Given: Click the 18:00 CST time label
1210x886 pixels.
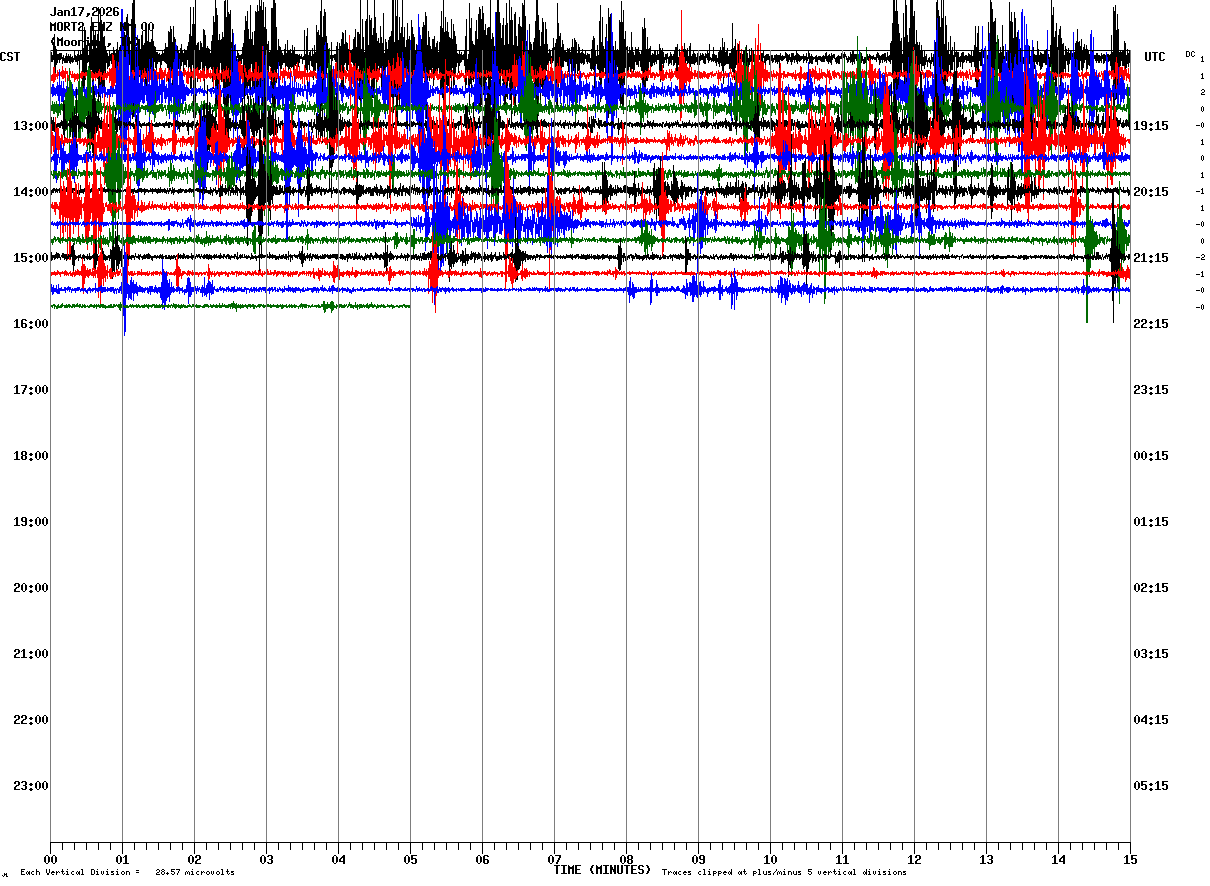Looking at the screenshot, I should tap(31, 456).
